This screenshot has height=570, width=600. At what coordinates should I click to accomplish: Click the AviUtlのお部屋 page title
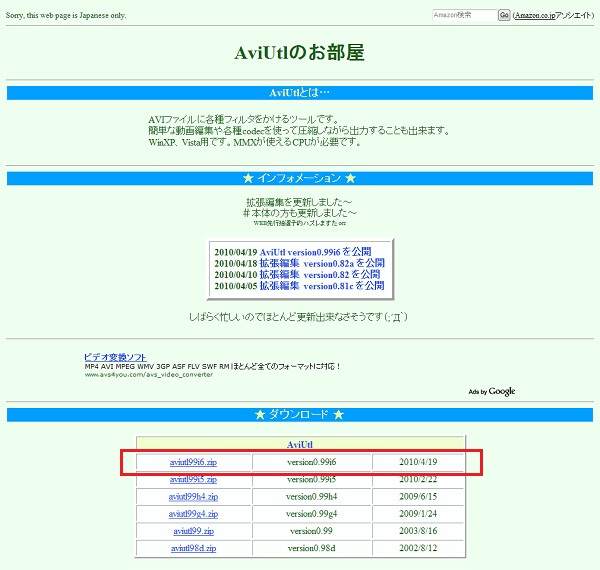300,52
